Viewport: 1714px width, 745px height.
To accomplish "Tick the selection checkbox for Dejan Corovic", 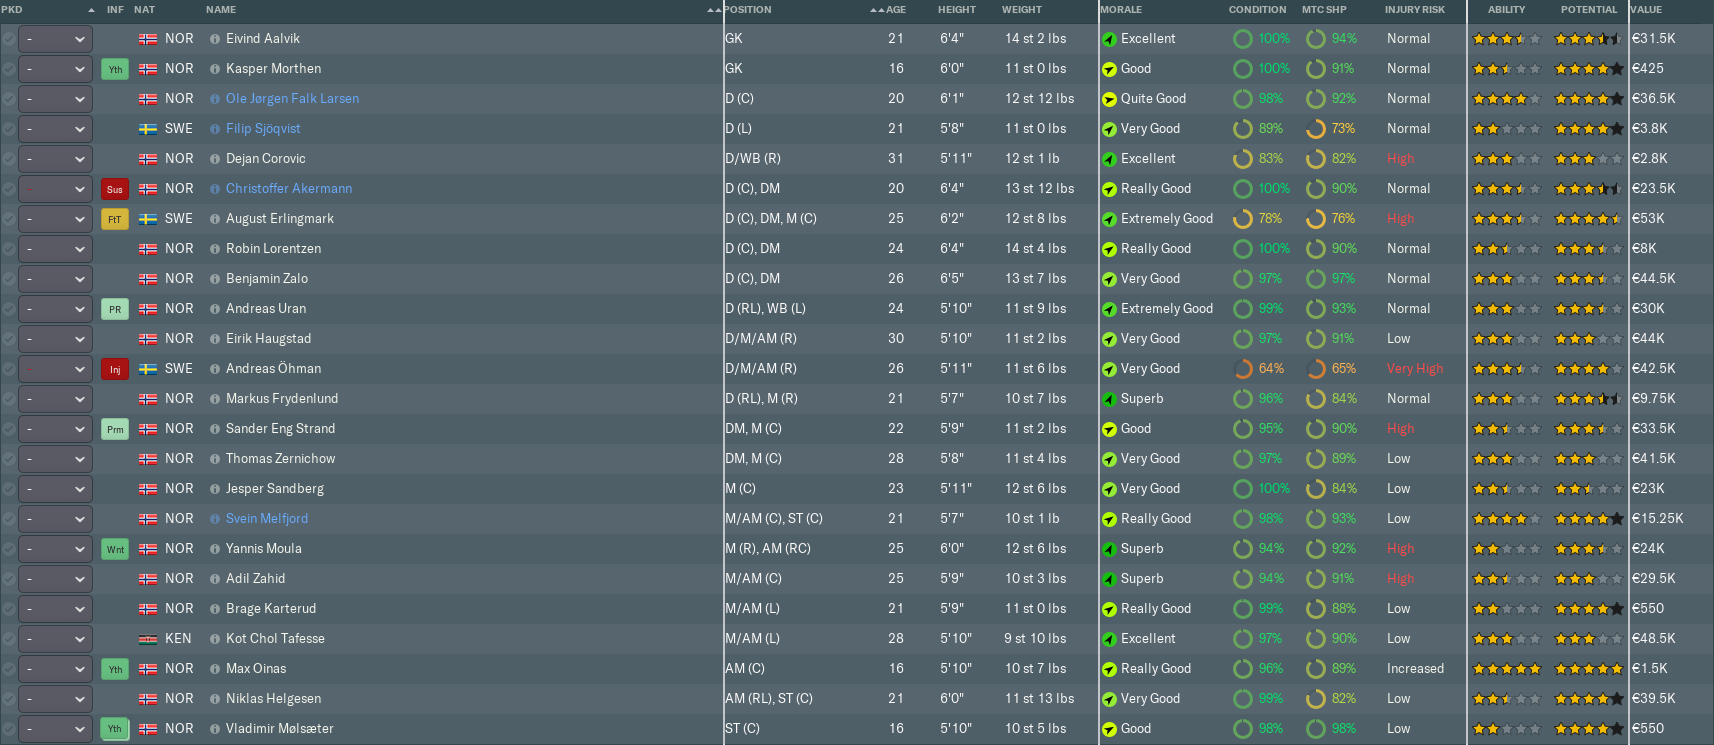I will [x=9, y=159].
